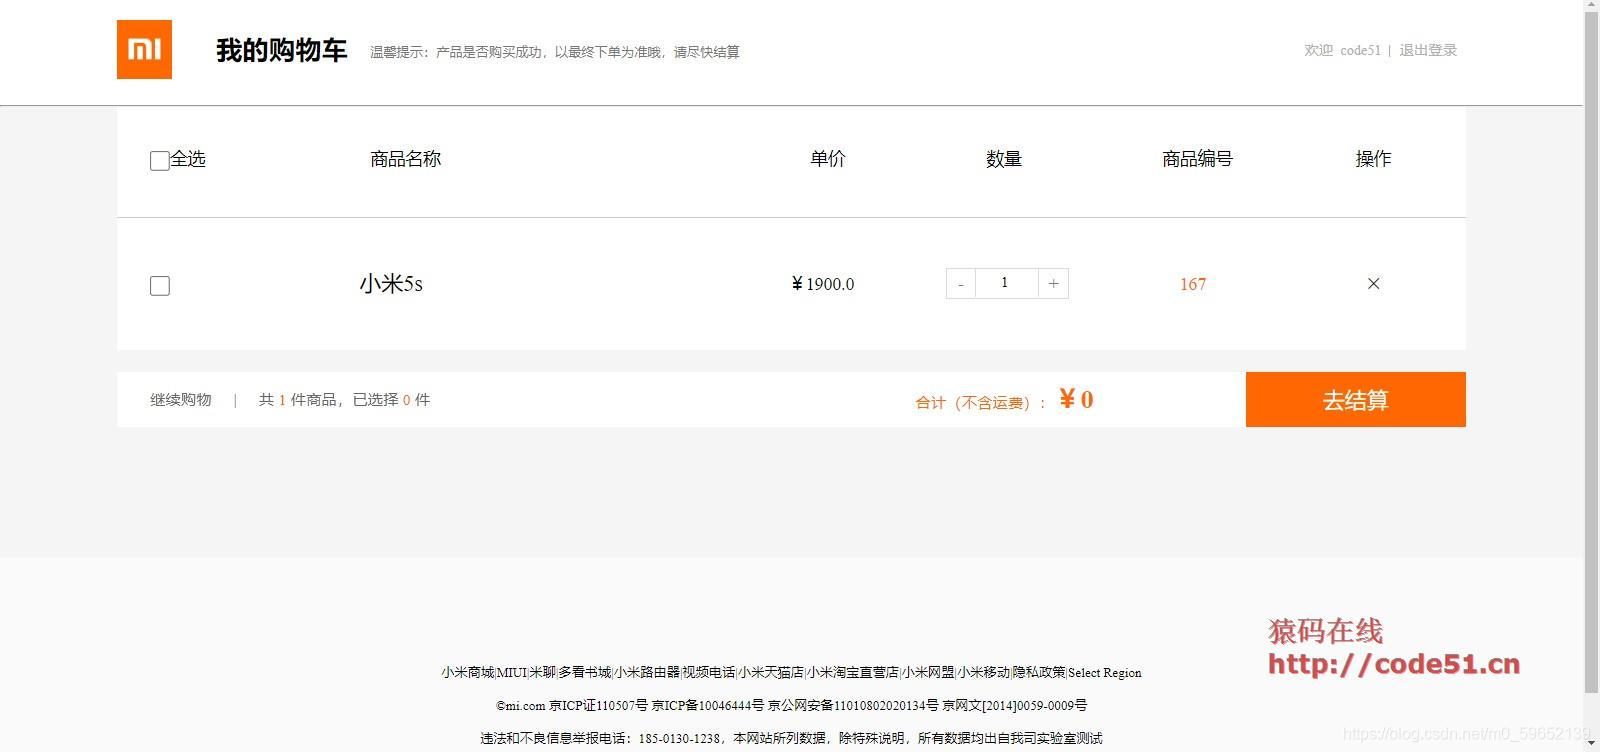
Task: Click the 我的购物车 page title
Action: [x=282, y=50]
